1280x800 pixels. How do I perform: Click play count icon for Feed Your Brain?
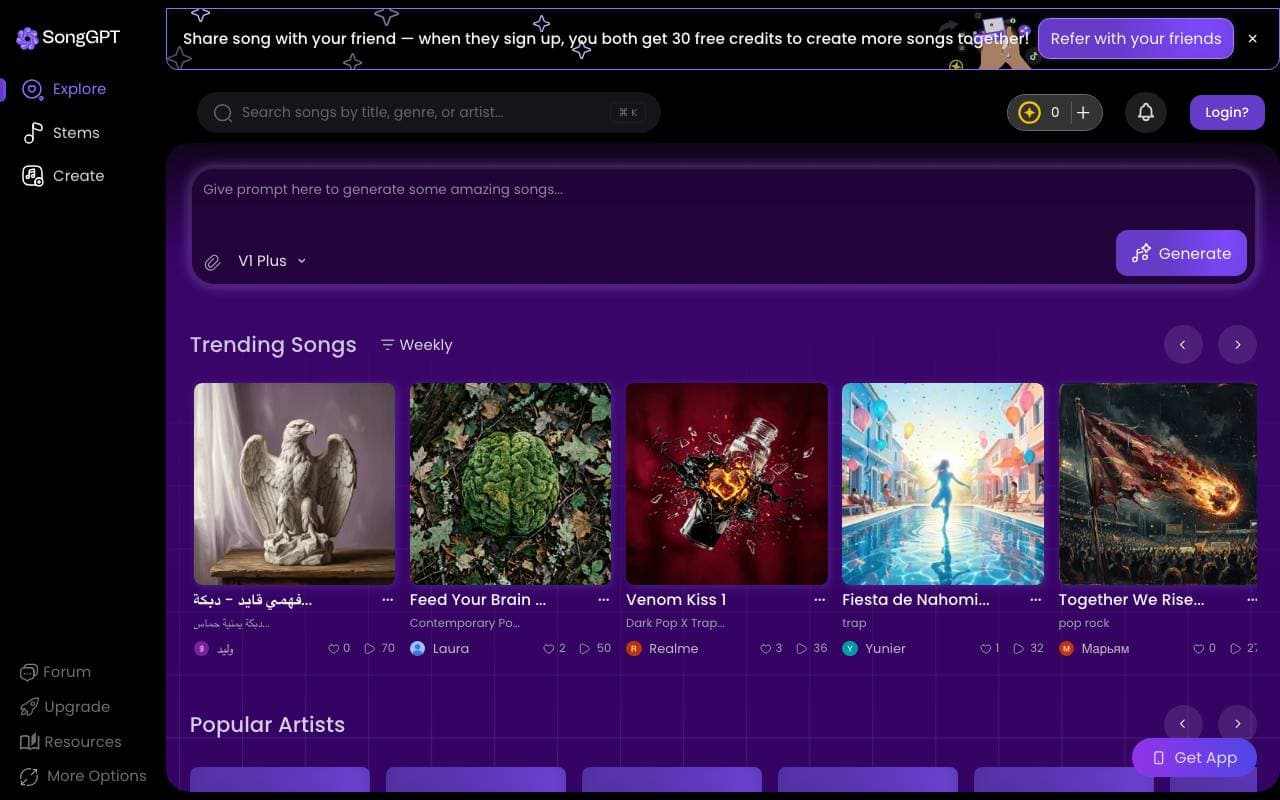(x=585, y=649)
